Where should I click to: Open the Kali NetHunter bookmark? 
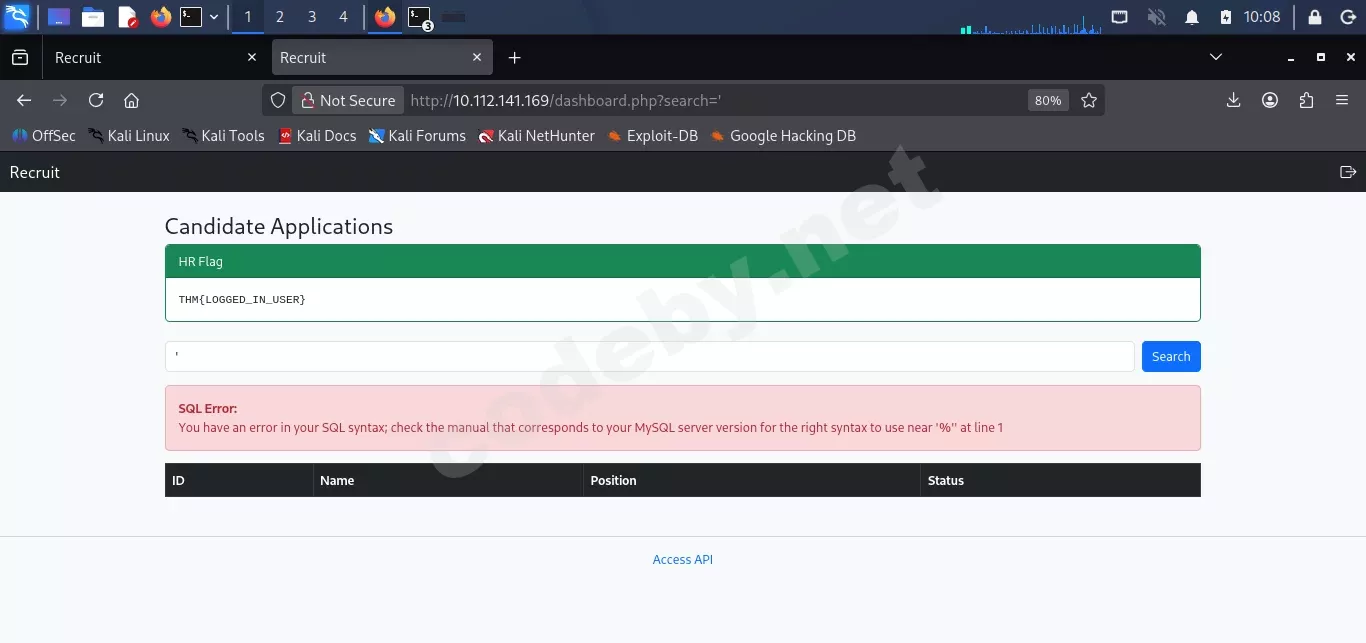(x=537, y=136)
